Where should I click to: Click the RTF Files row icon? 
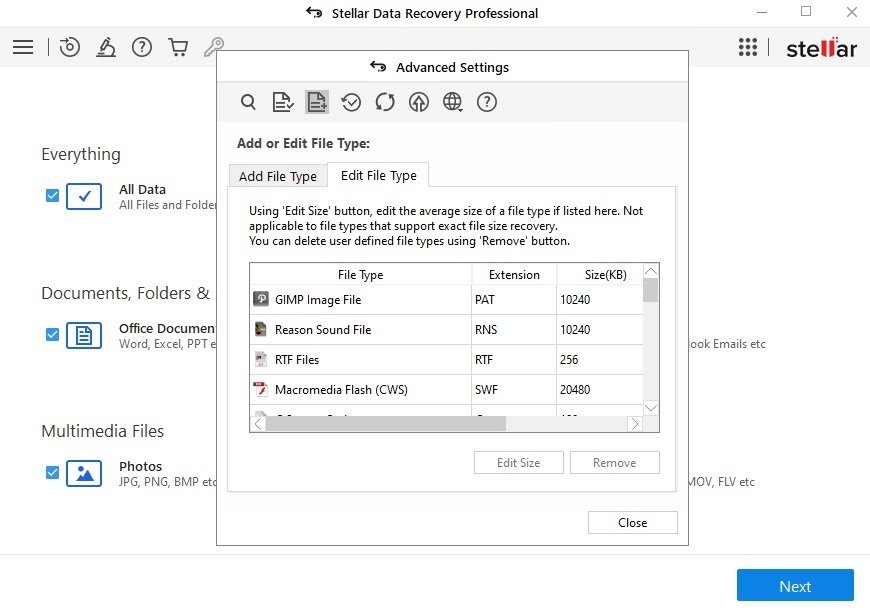(261, 359)
